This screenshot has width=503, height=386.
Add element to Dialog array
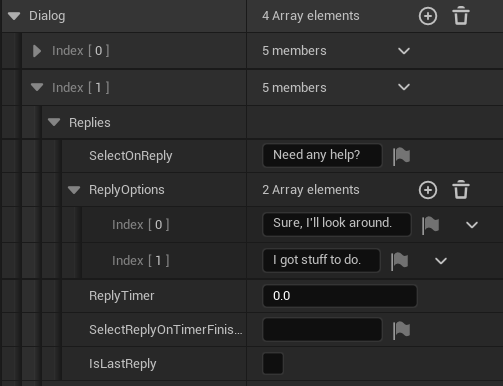428,16
